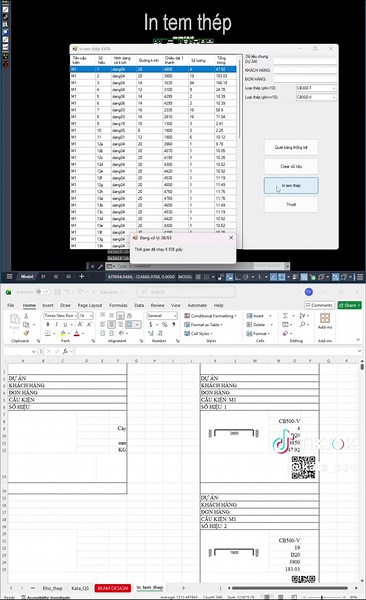The height and width of the screenshot is (600, 366).
Task: Open the Data ribbon tab
Action: click(139, 305)
